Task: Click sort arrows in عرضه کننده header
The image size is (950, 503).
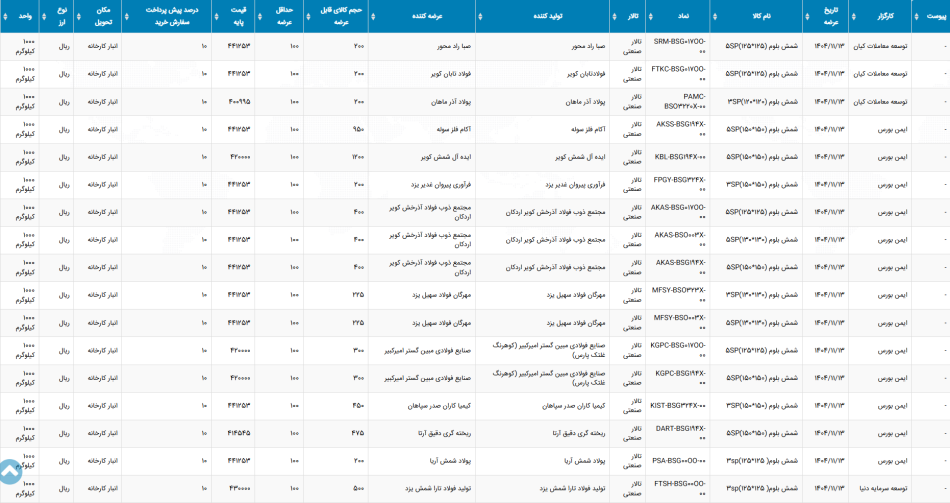Action: [x=372, y=16]
